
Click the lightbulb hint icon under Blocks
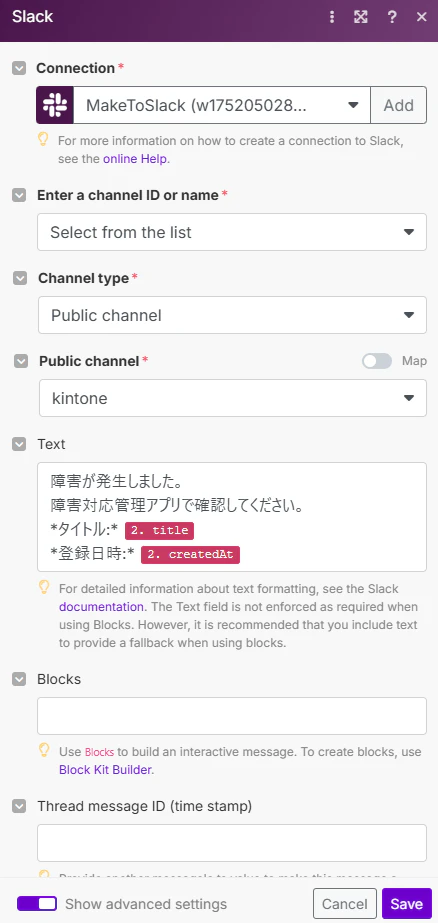44,749
